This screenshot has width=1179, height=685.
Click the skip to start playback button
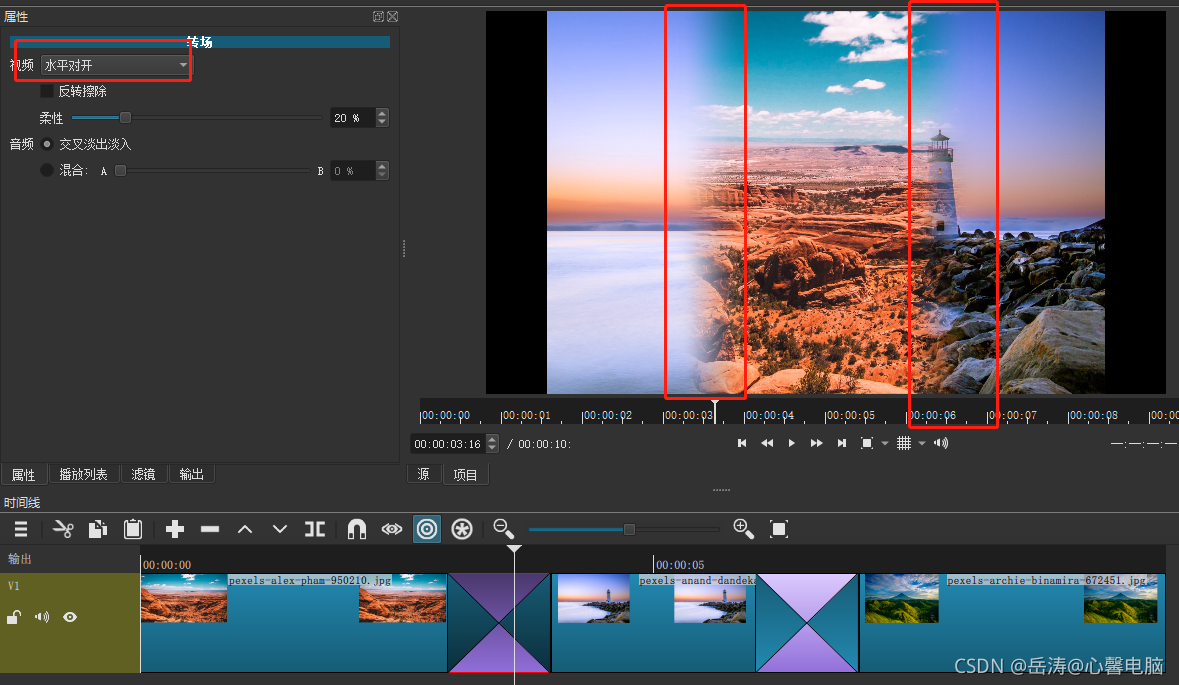point(742,444)
